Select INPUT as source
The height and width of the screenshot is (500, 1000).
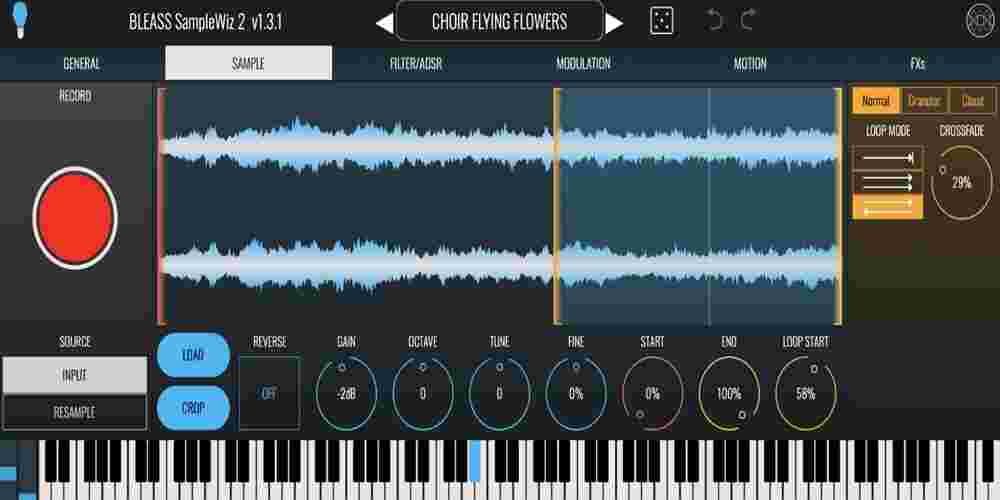(75, 376)
